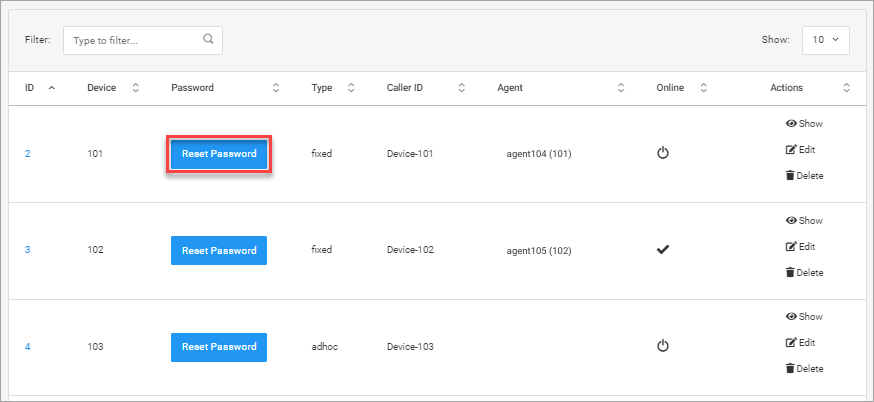
Task: Click the power icon in the device 101 row
Action: coord(662,153)
